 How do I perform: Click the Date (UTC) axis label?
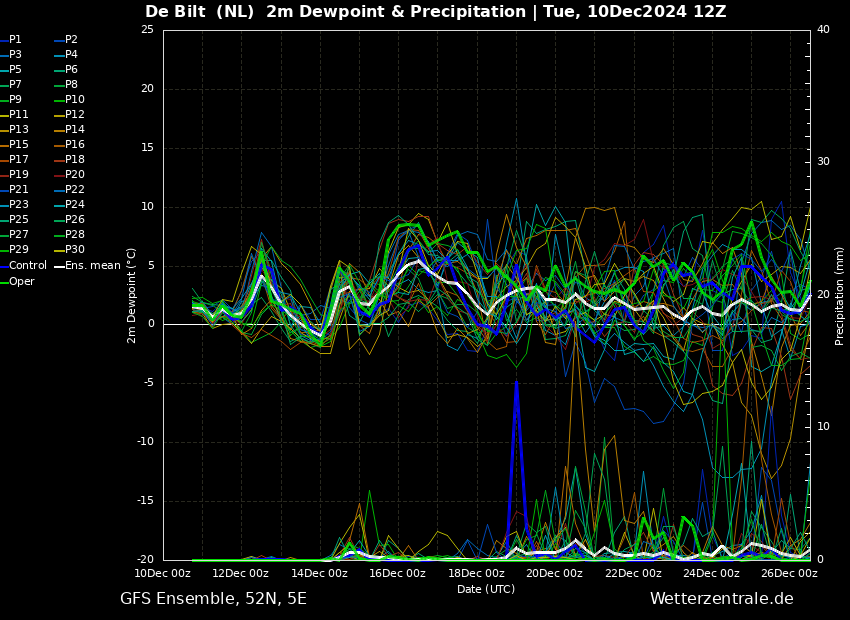click(486, 589)
